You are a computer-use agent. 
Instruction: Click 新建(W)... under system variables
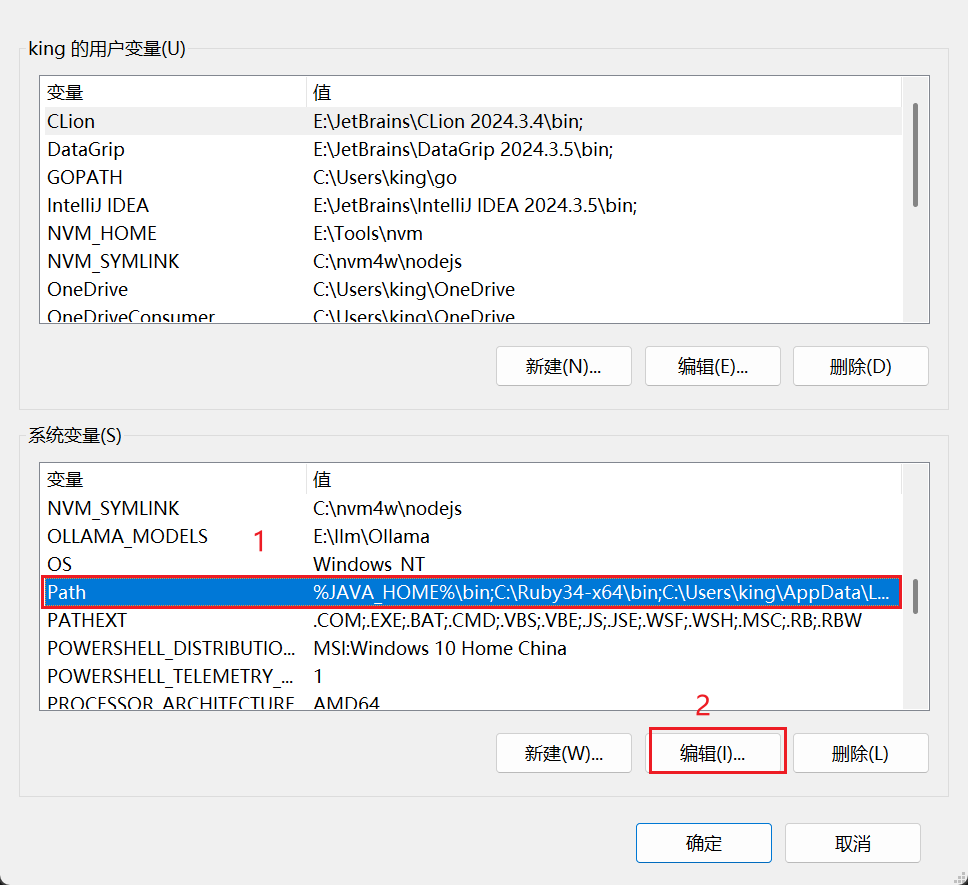tap(563, 753)
